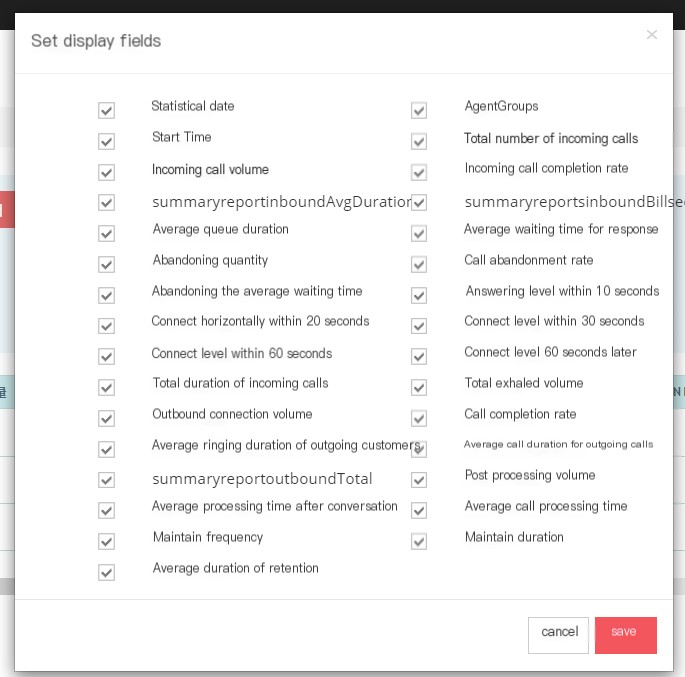
Task: Uncheck Outbound connection volume
Action: tap(106, 419)
